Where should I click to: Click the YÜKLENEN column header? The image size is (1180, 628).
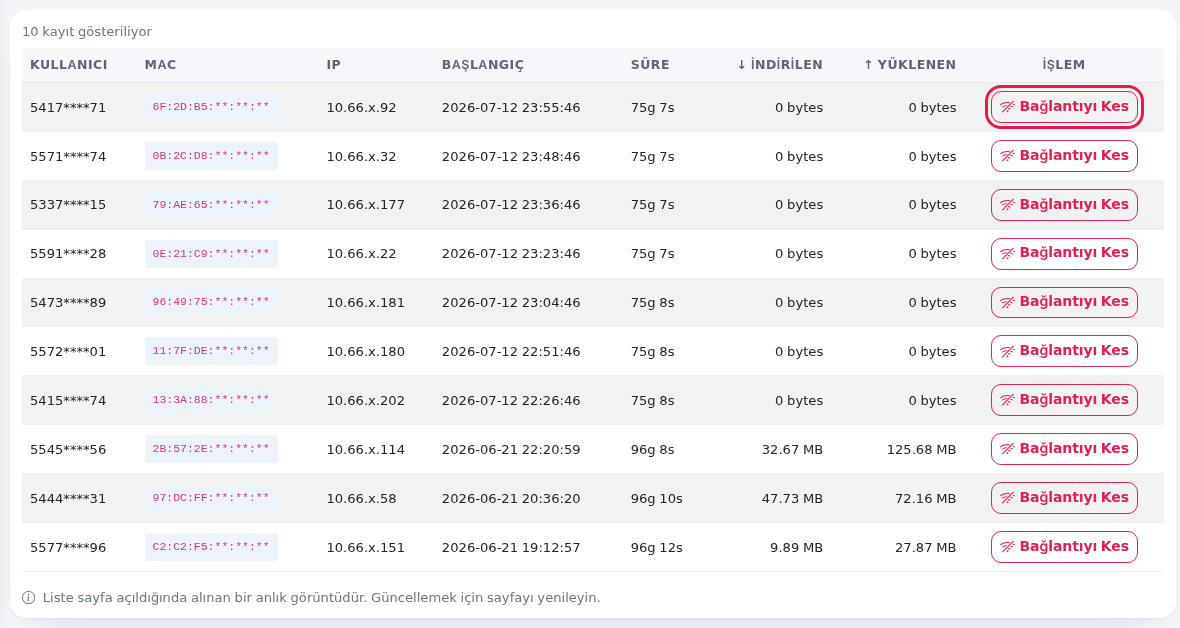tap(910, 65)
